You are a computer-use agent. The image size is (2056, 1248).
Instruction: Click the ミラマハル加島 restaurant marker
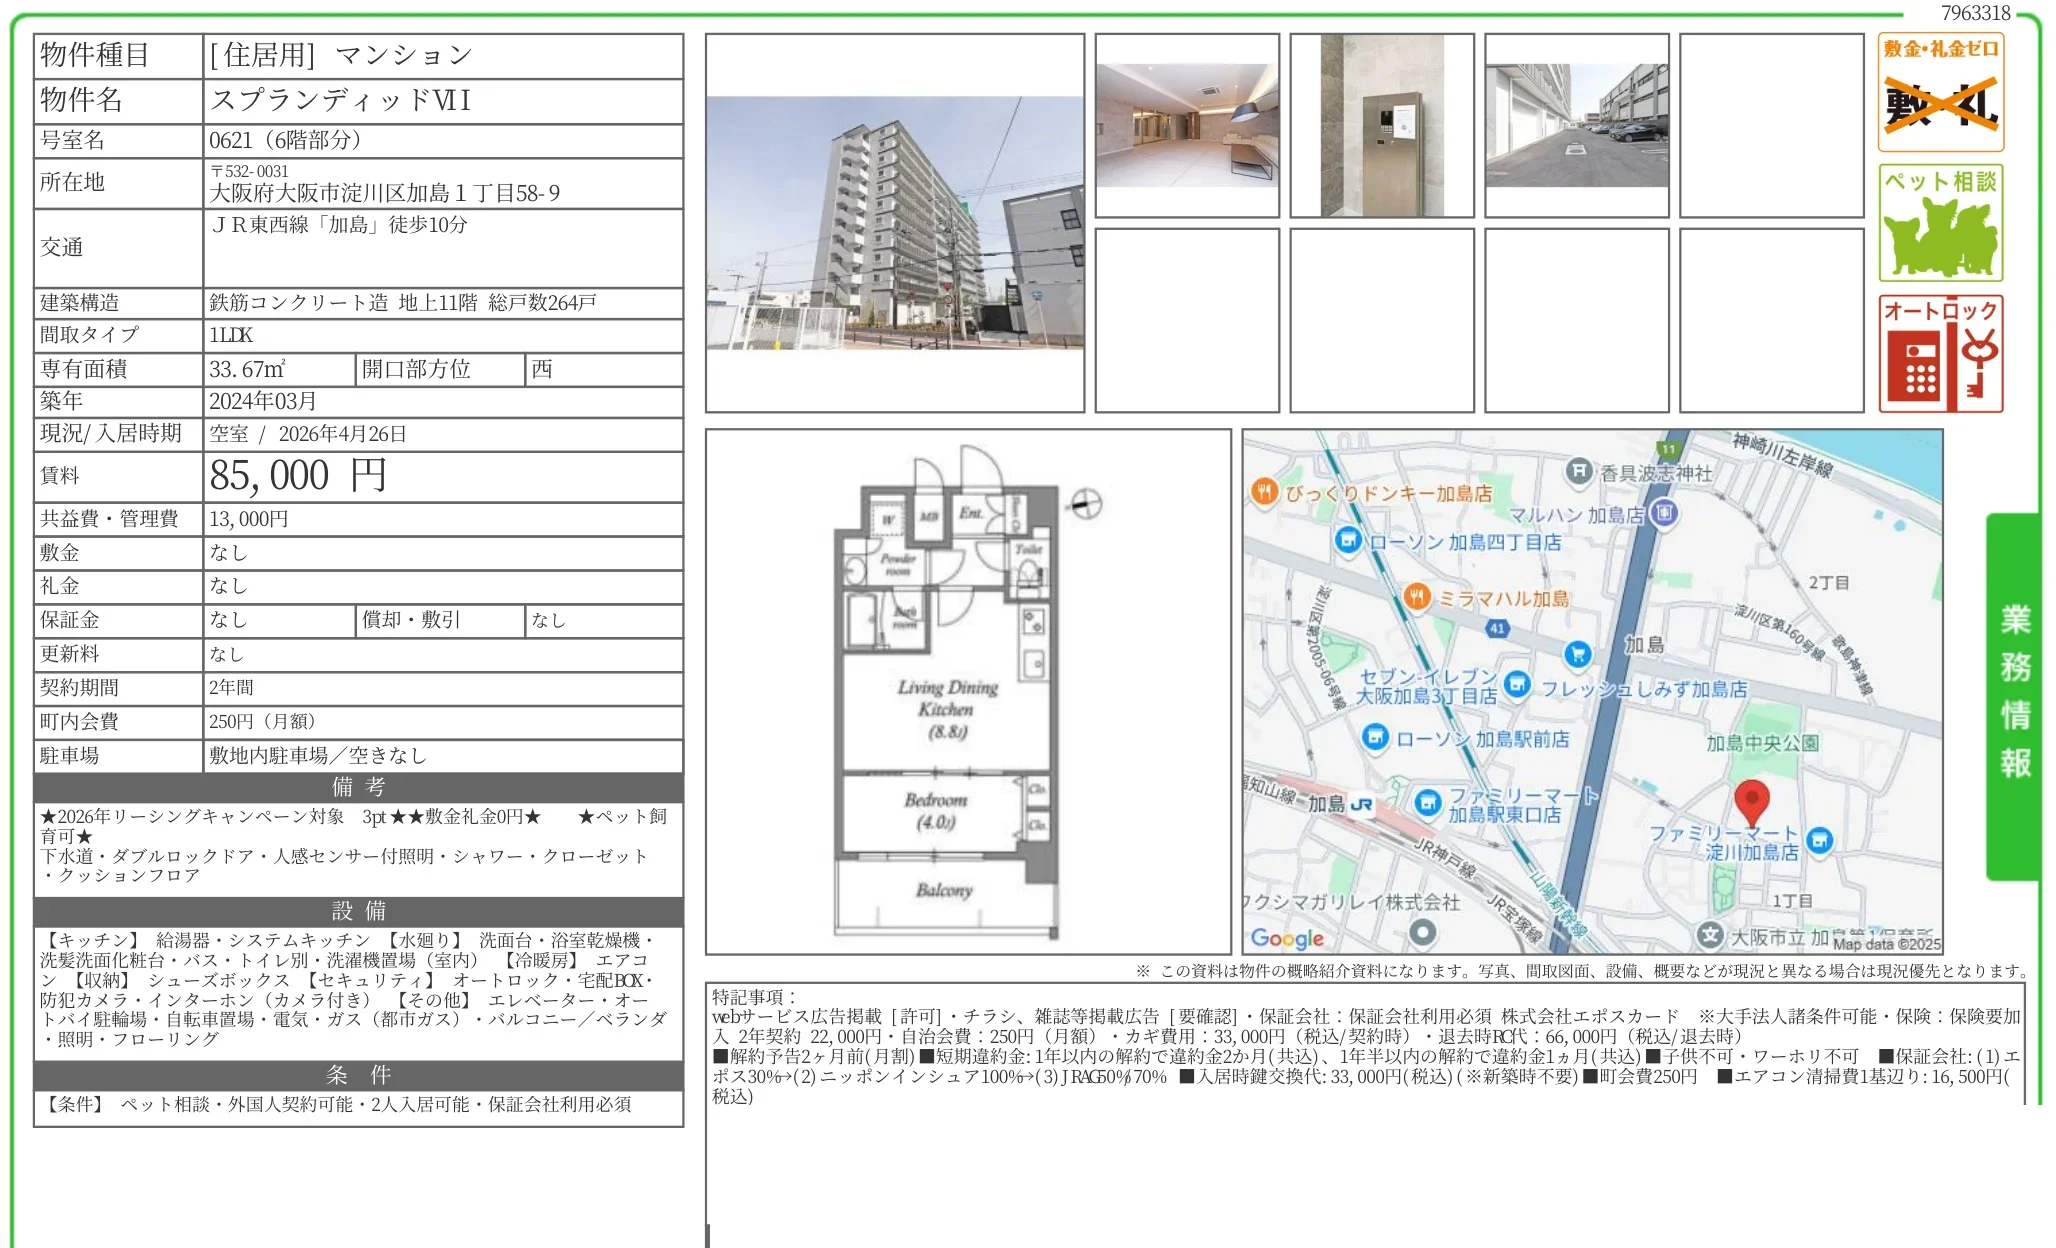coord(1416,597)
